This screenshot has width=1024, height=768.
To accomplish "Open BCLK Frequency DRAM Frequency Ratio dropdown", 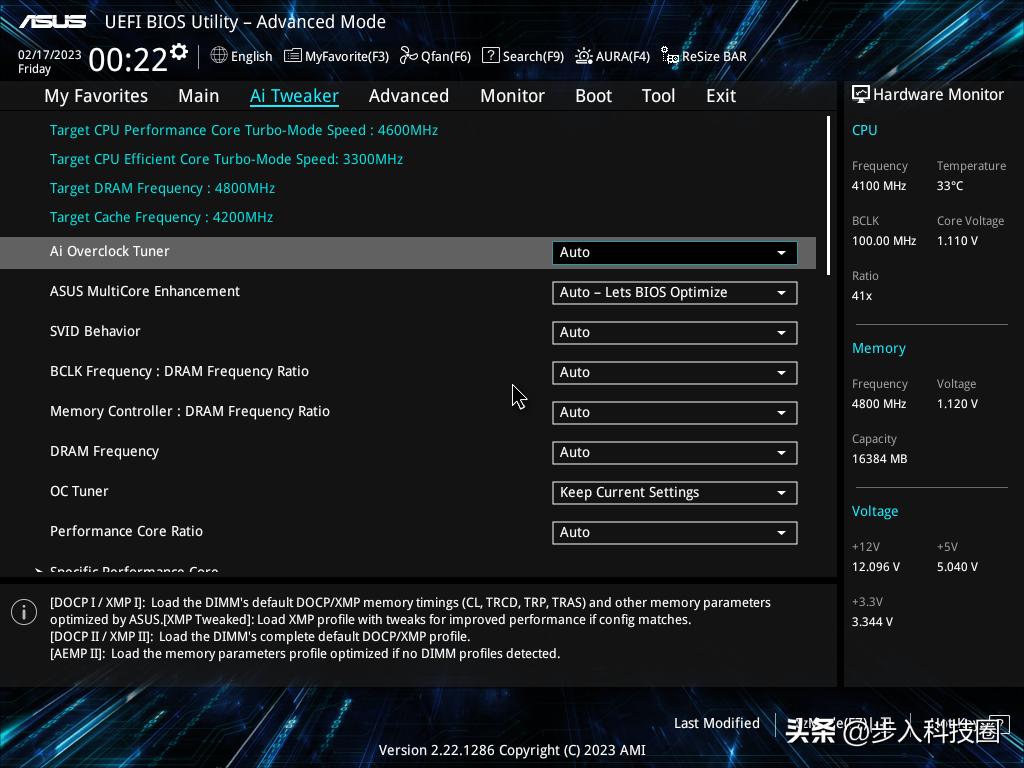I will click(x=675, y=372).
